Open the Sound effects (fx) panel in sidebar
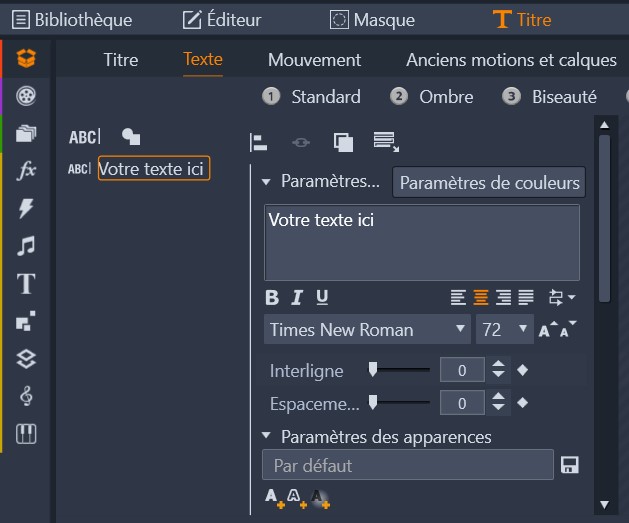Image resolution: width=629 pixels, height=523 pixels. pos(27,170)
